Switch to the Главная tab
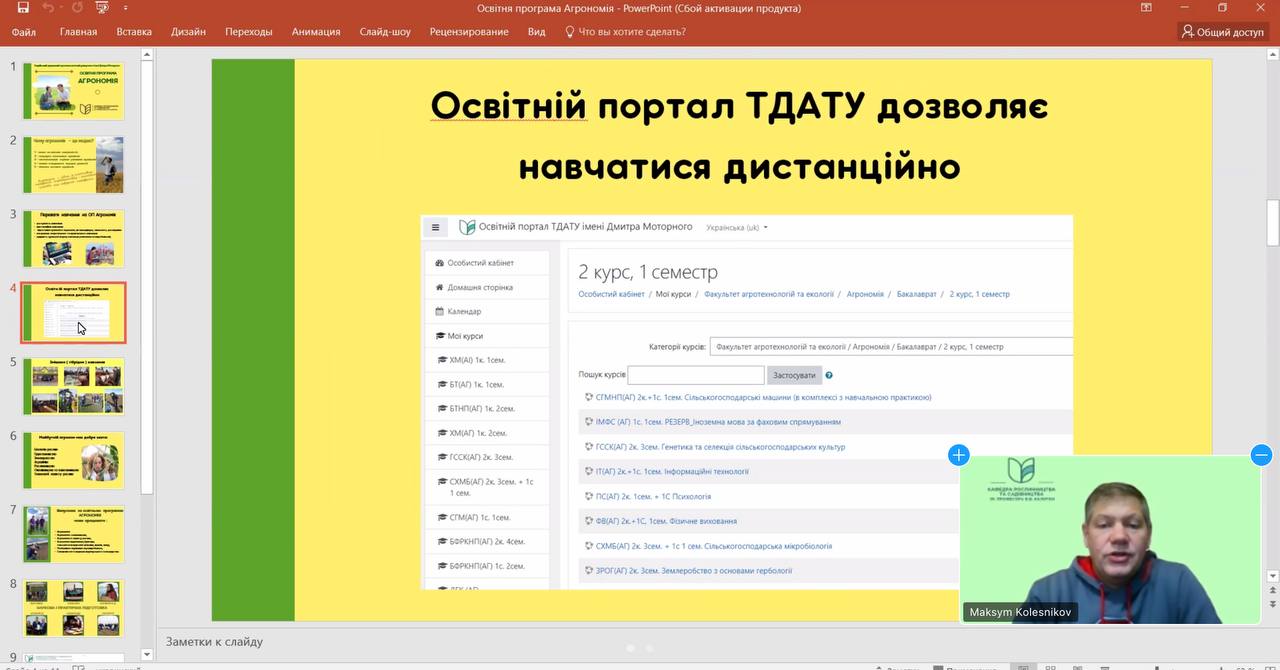The height and width of the screenshot is (670, 1280). point(78,31)
